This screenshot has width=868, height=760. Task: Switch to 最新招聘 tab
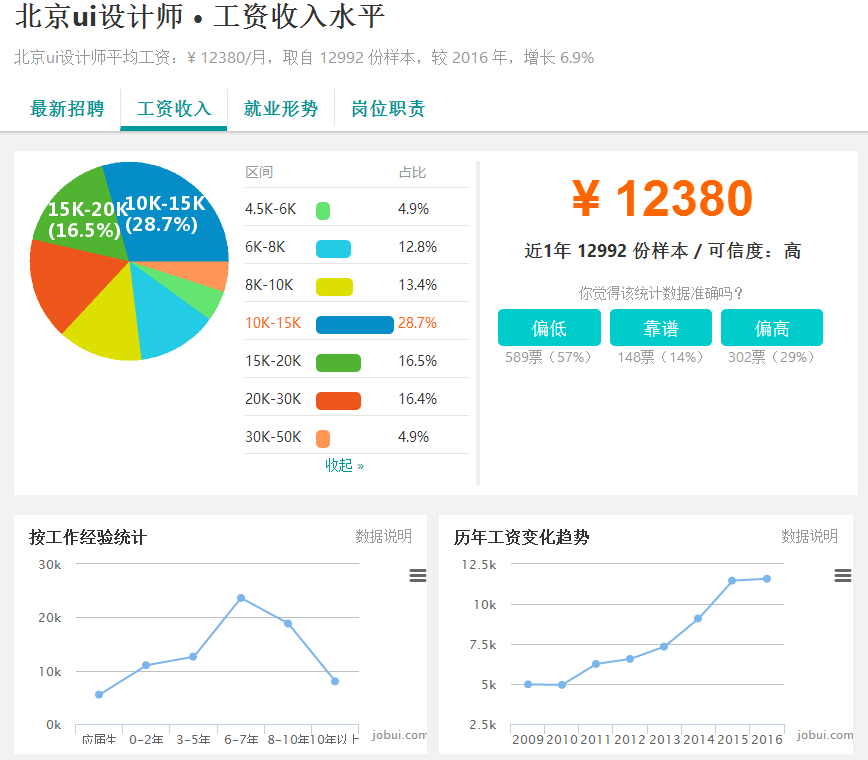pos(67,108)
